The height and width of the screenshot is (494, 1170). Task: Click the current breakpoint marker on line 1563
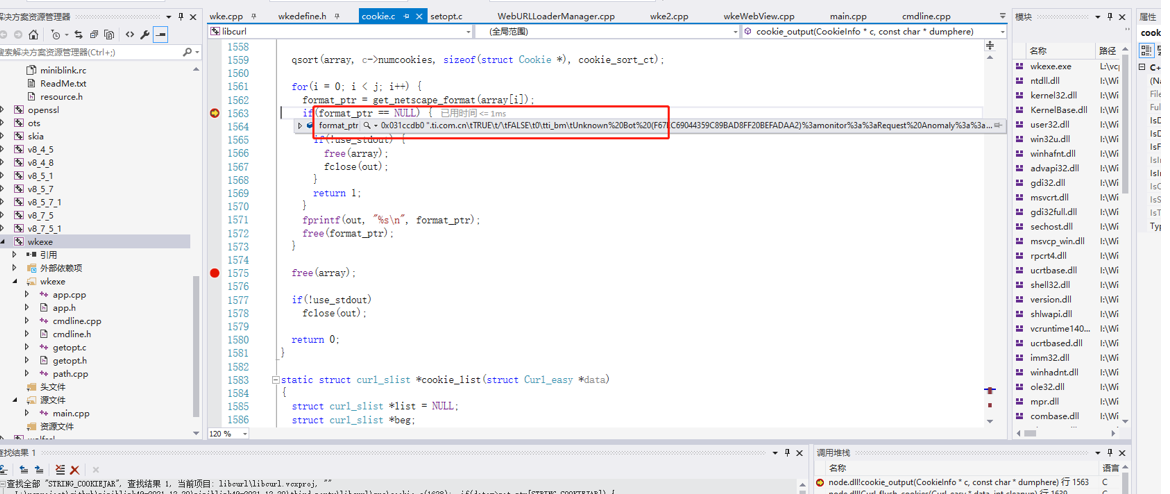(x=215, y=113)
